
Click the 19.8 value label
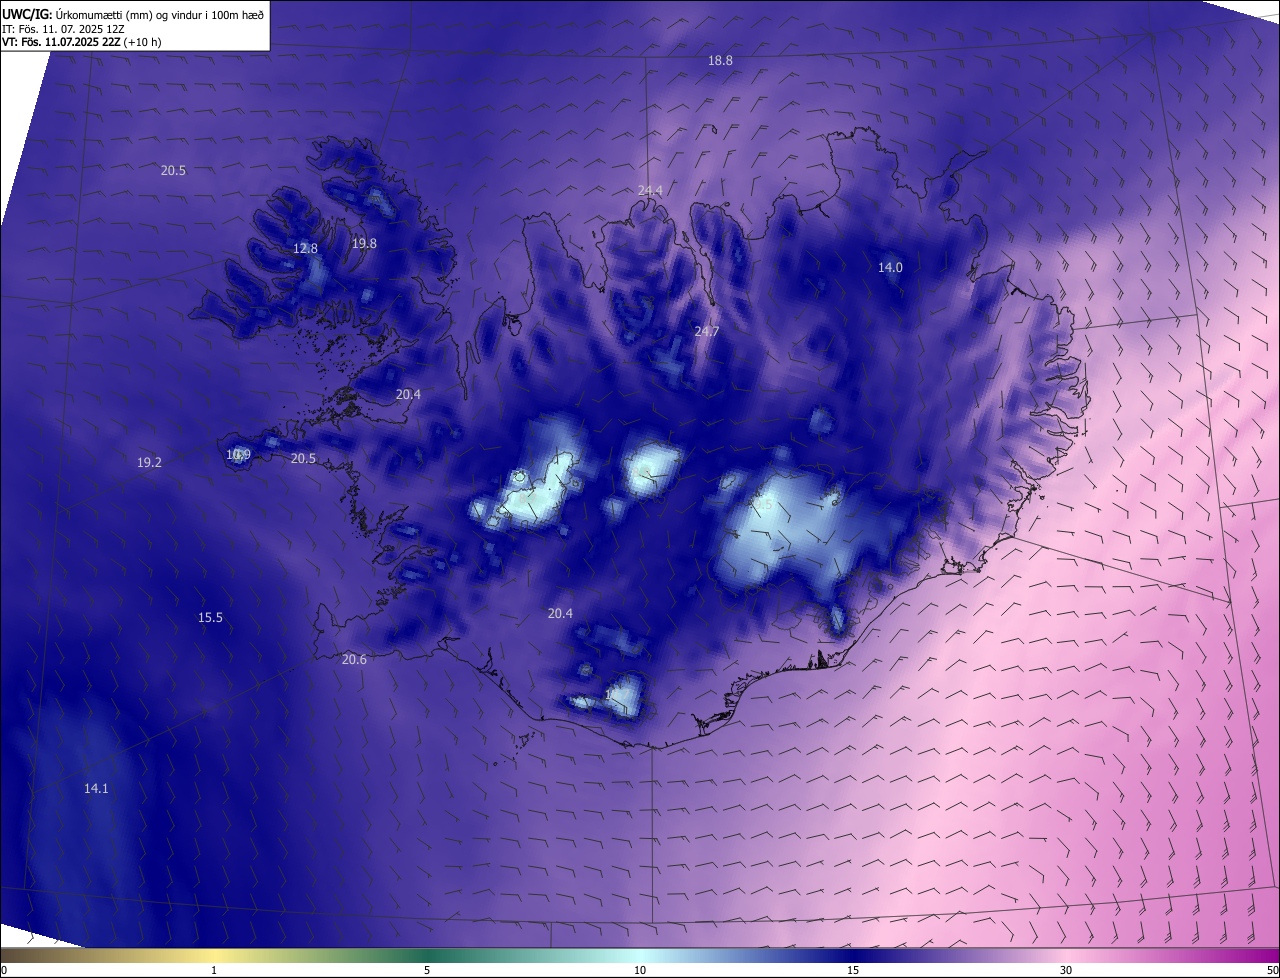(x=364, y=244)
